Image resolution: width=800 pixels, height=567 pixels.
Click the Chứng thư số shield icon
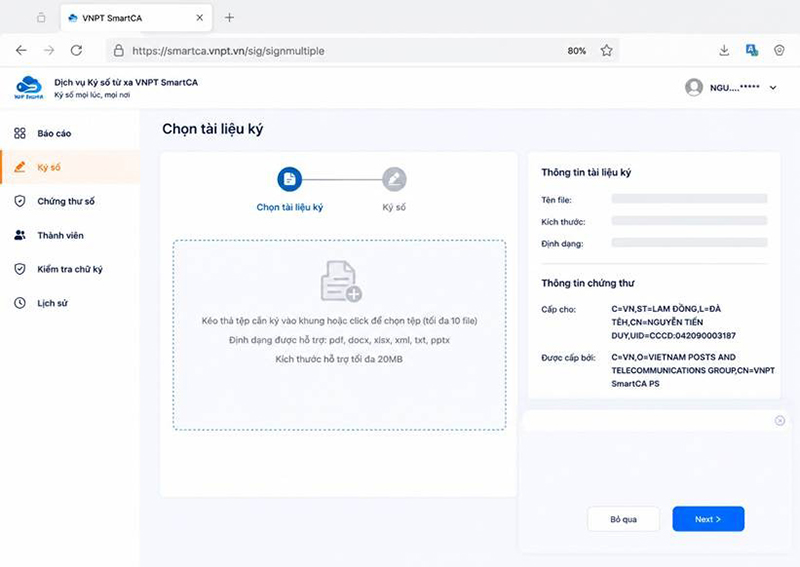coord(20,201)
